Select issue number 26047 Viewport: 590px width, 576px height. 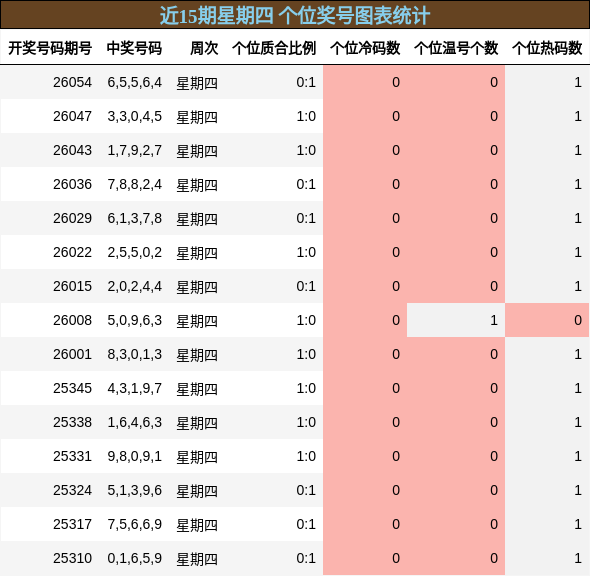point(72,116)
